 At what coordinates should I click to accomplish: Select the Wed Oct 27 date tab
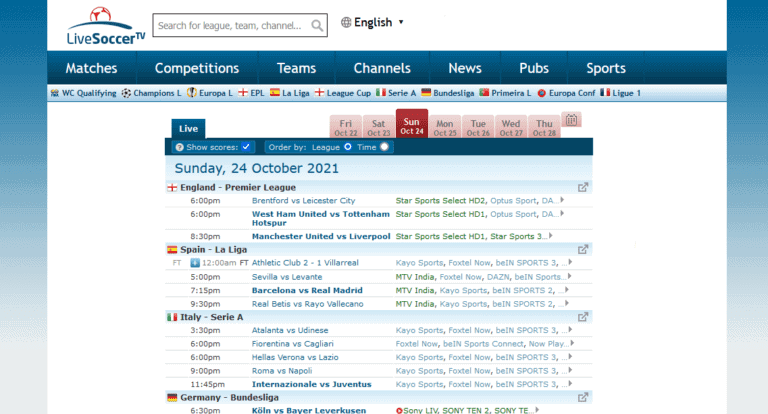[511, 127]
